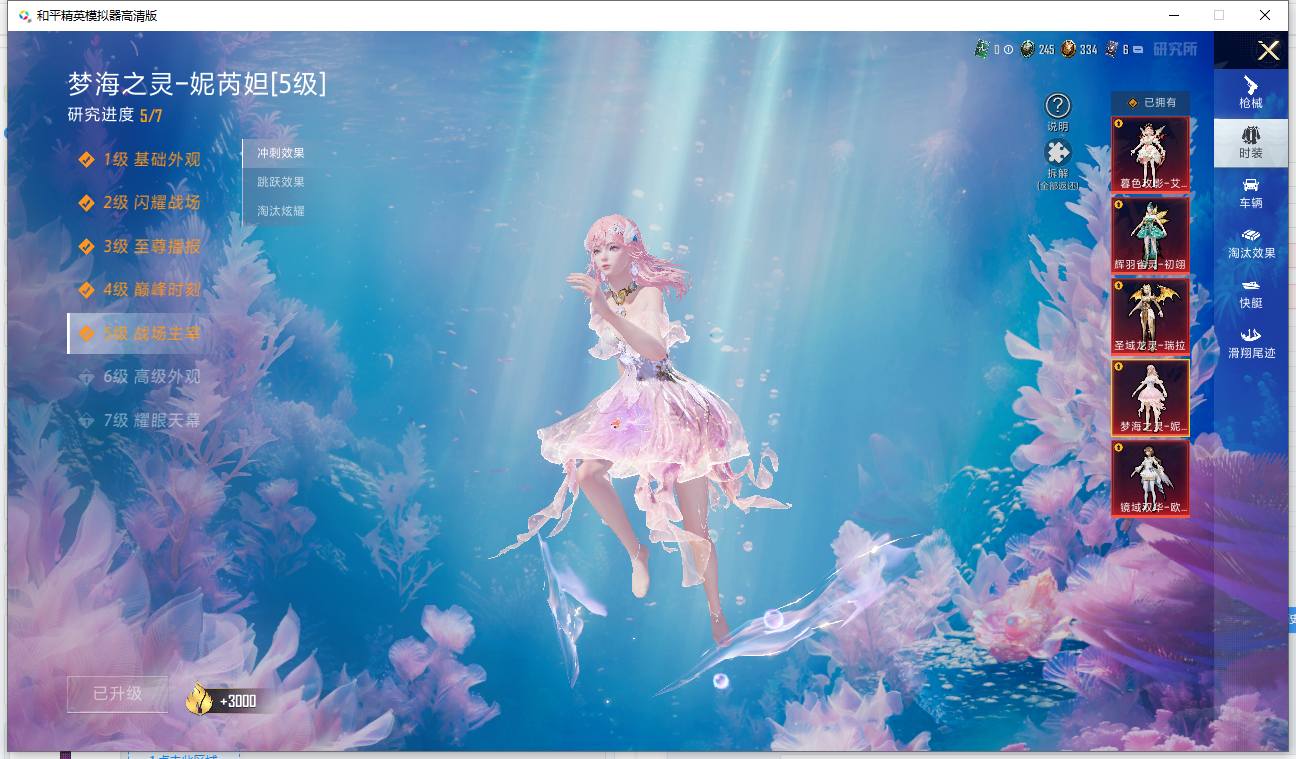Choose the 淘汰炫耀 elimination show-off option
The image size is (1296, 759).
click(280, 211)
